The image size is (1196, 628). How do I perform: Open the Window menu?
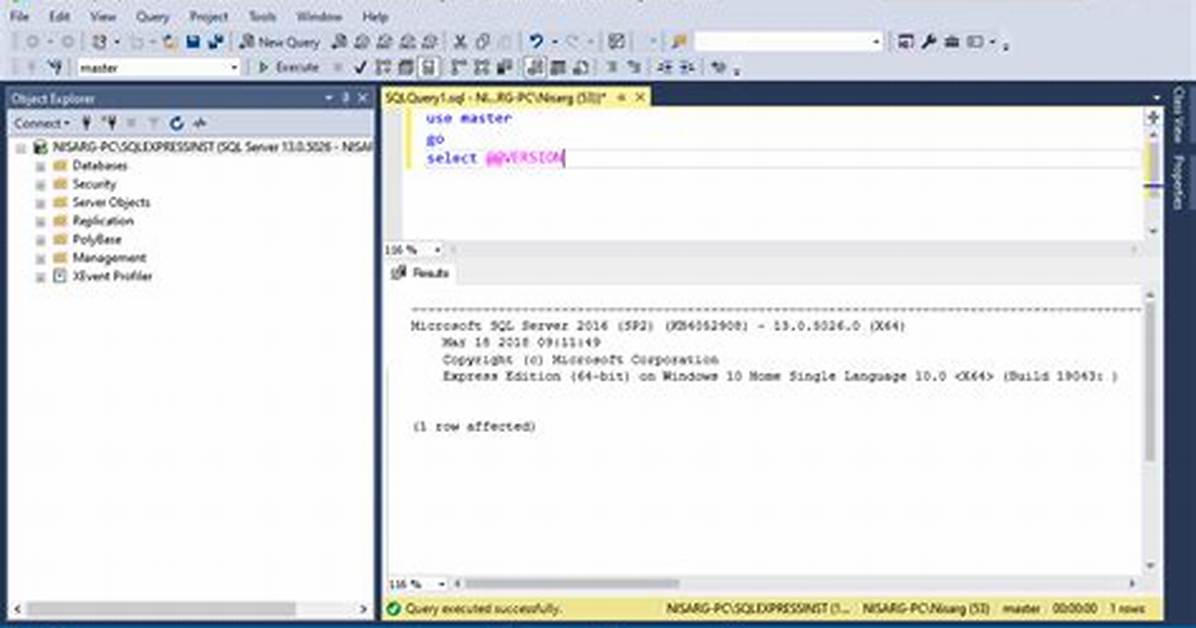(320, 16)
